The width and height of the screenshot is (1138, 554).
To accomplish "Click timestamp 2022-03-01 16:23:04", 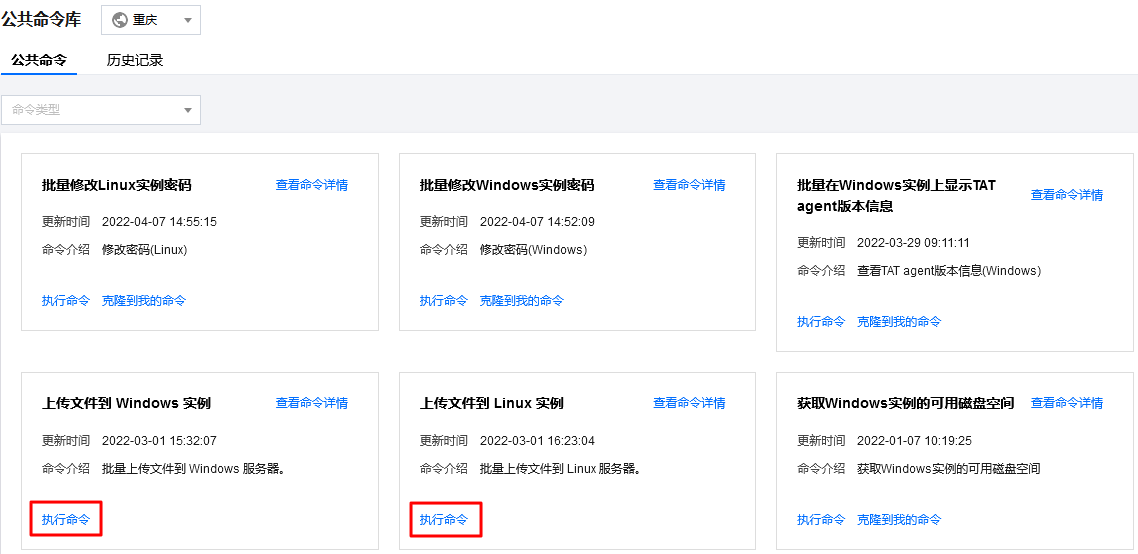I will (537, 441).
